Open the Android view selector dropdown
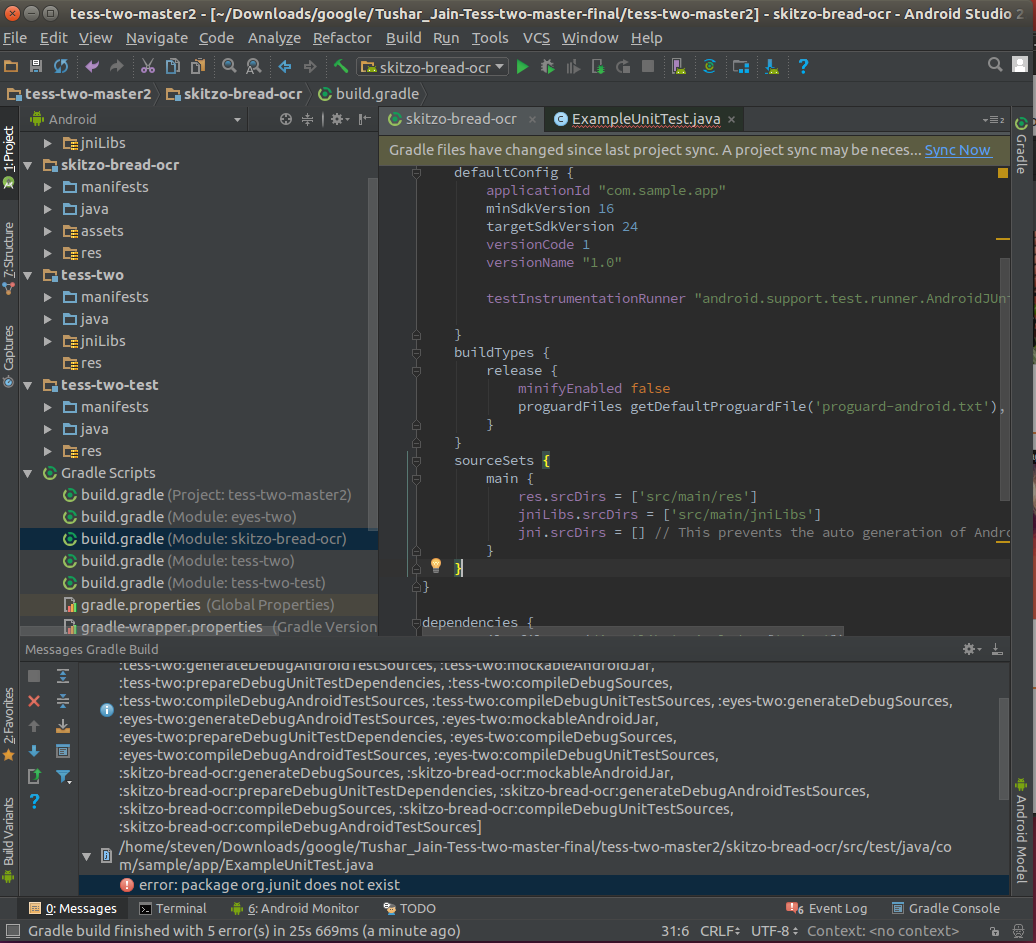1036x943 pixels. tap(135, 119)
